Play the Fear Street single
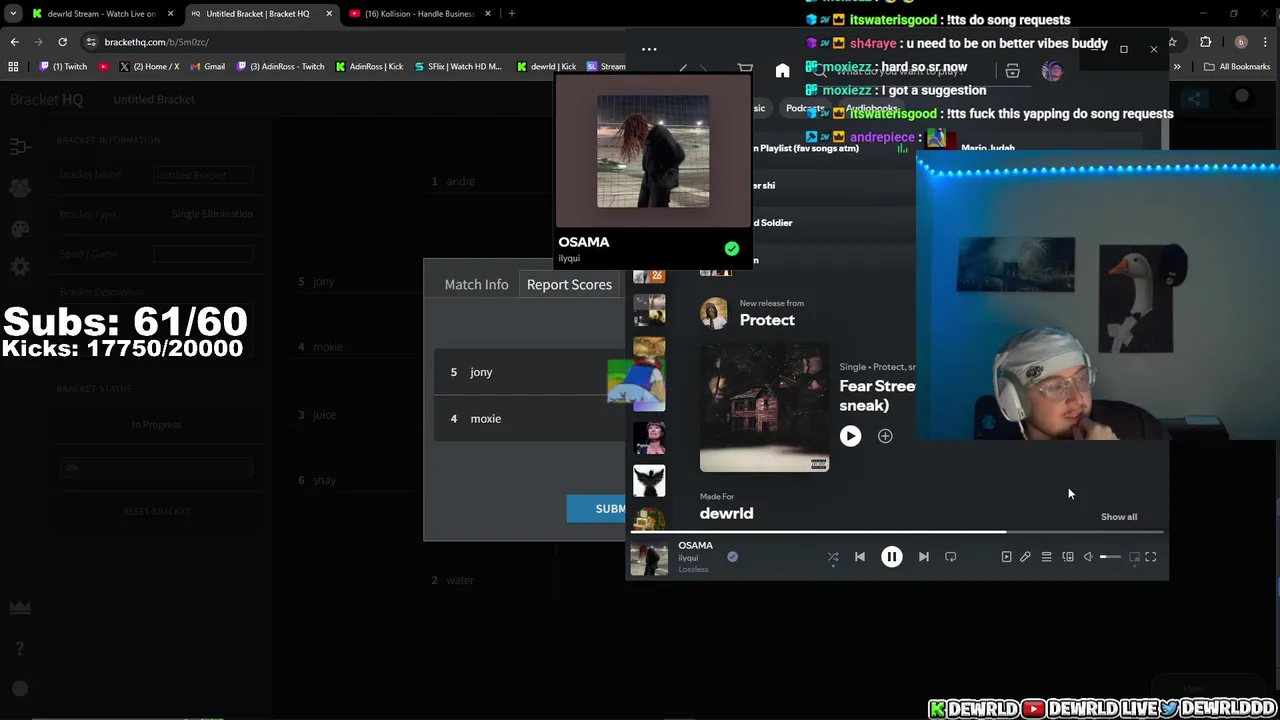 click(x=850, y=436)
